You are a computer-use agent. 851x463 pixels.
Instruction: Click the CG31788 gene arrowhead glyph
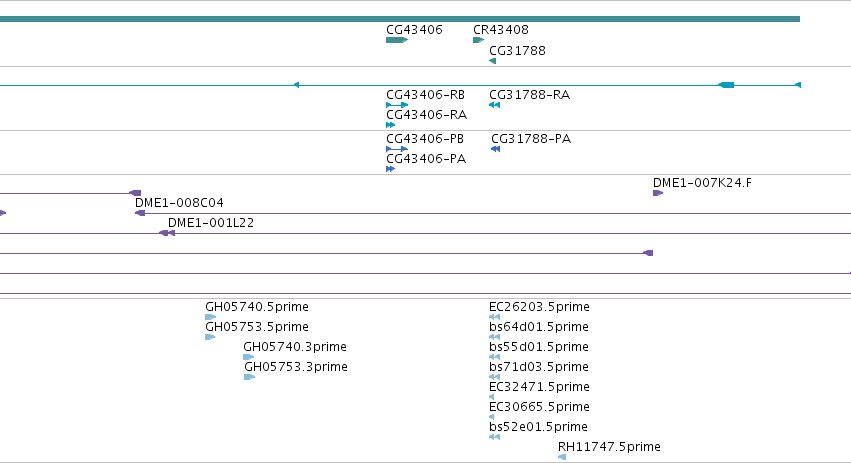pos(492,61)
